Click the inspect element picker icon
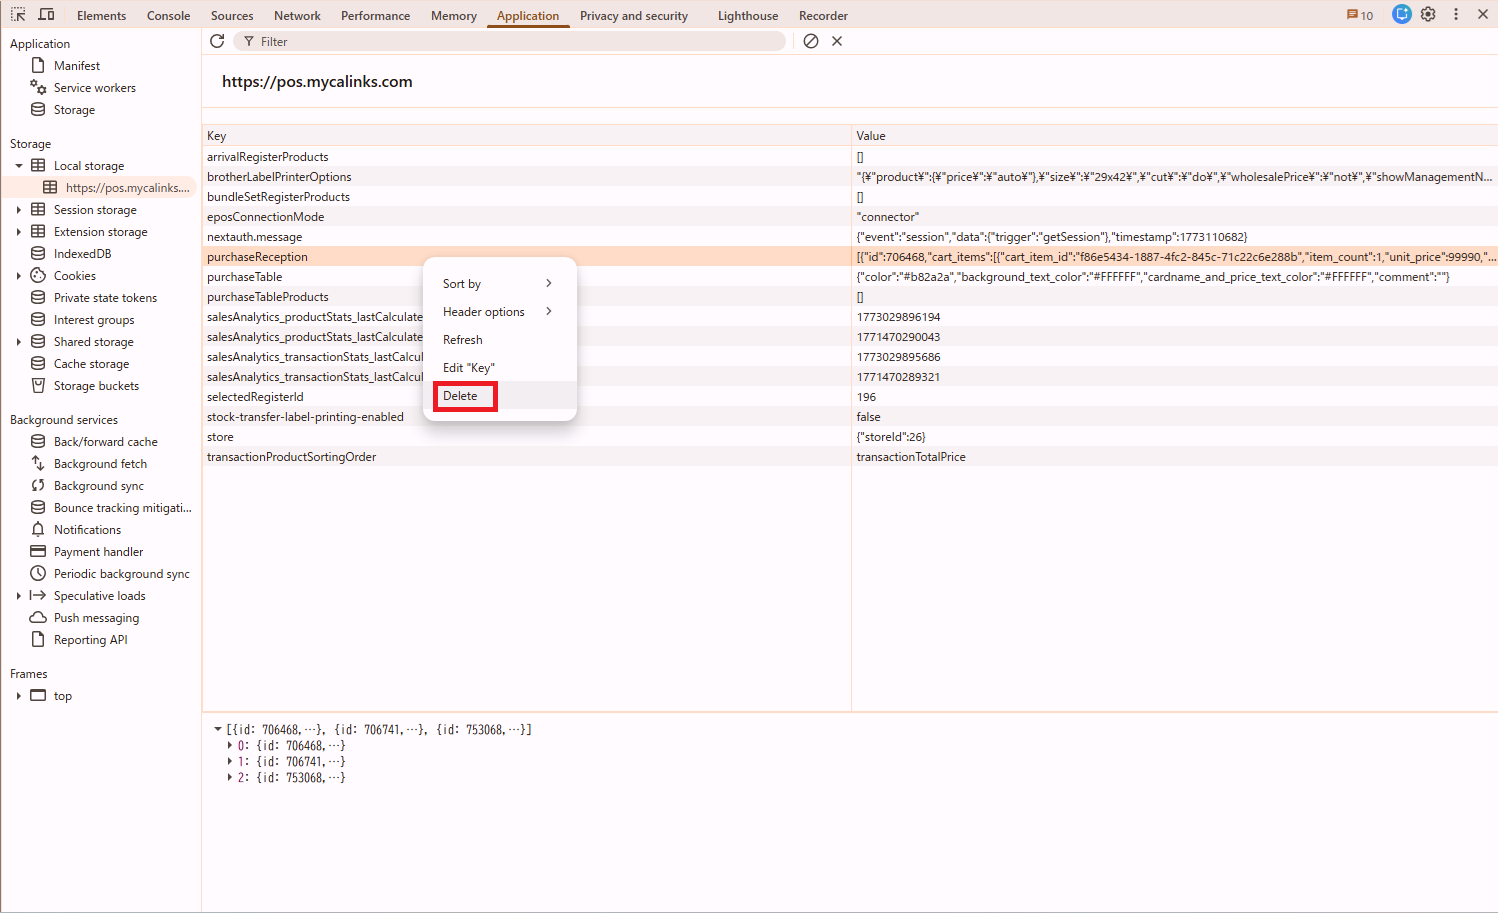Viewport: 1498px width, 913px height. click(x=18, y=15)
